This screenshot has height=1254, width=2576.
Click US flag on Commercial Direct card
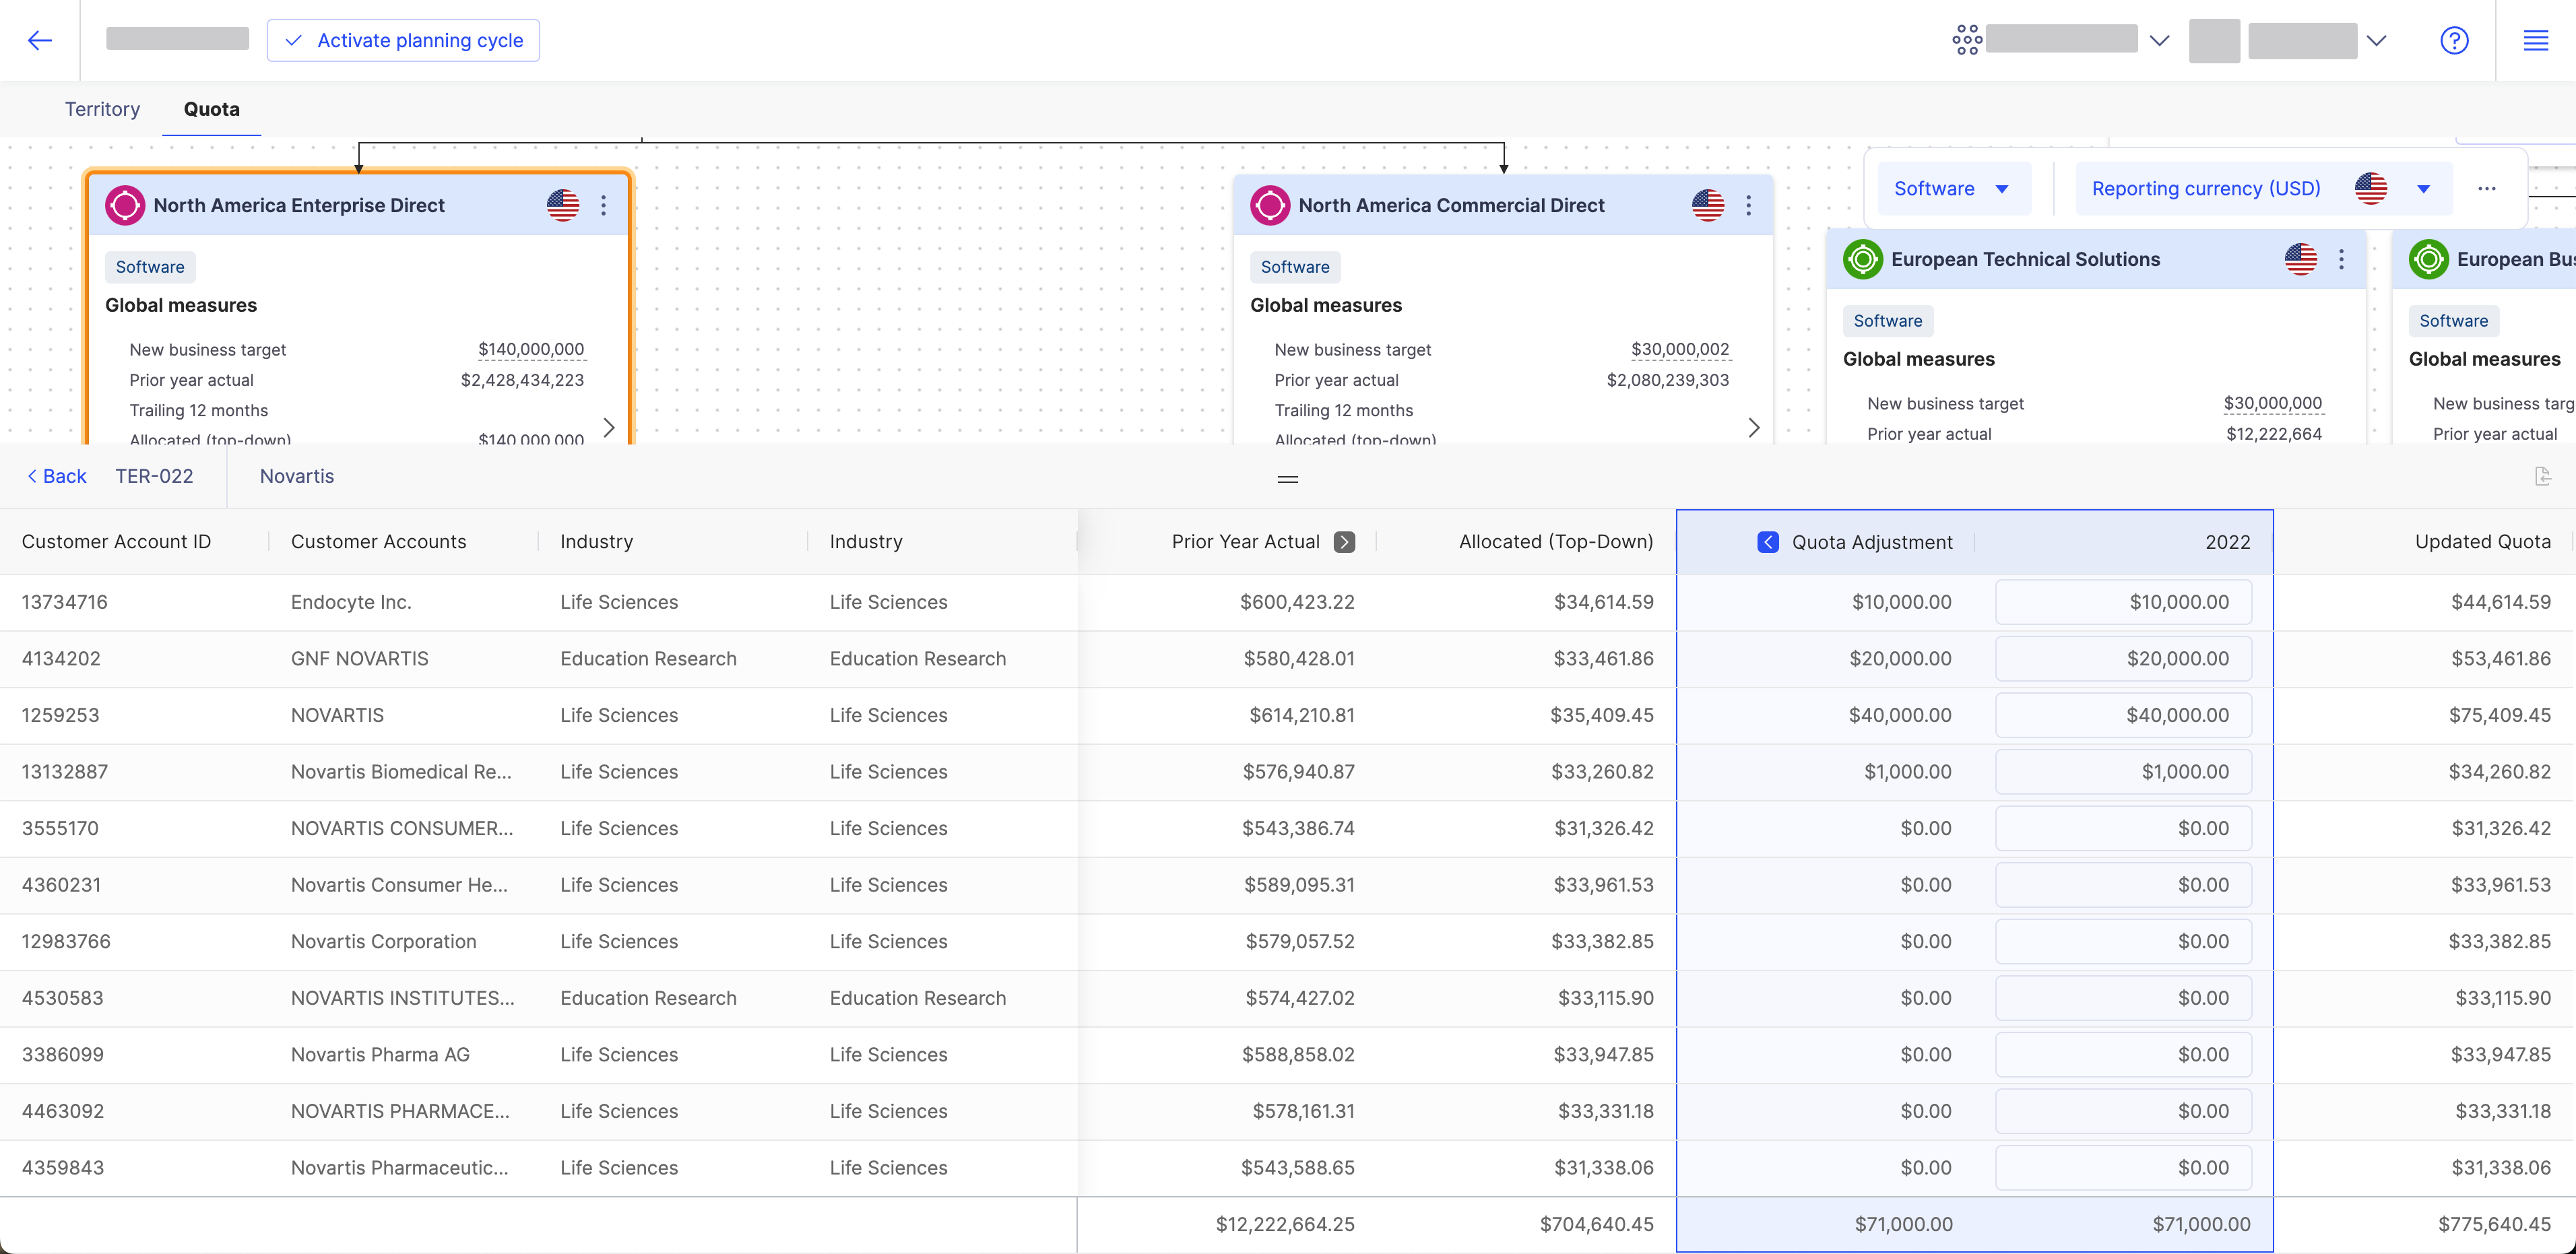click(1708, 205)
